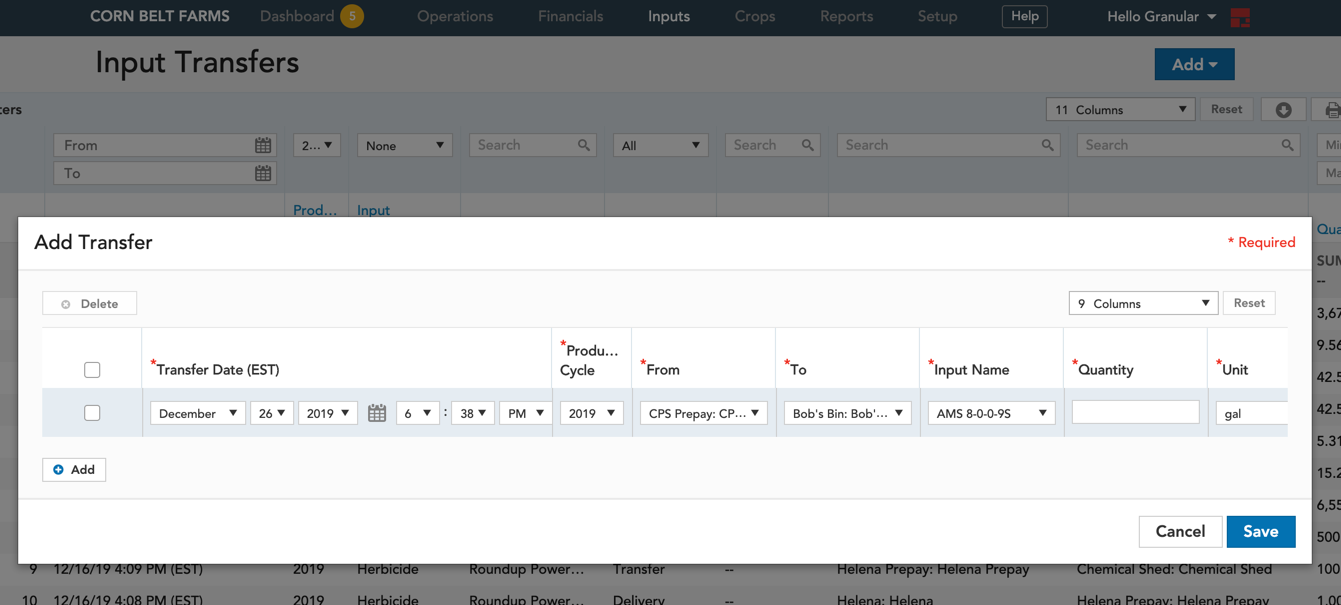The height and width of the screenshot is (605, 1341).
Task: Open the None filter dropdown
Action: (x=405, y=146)
